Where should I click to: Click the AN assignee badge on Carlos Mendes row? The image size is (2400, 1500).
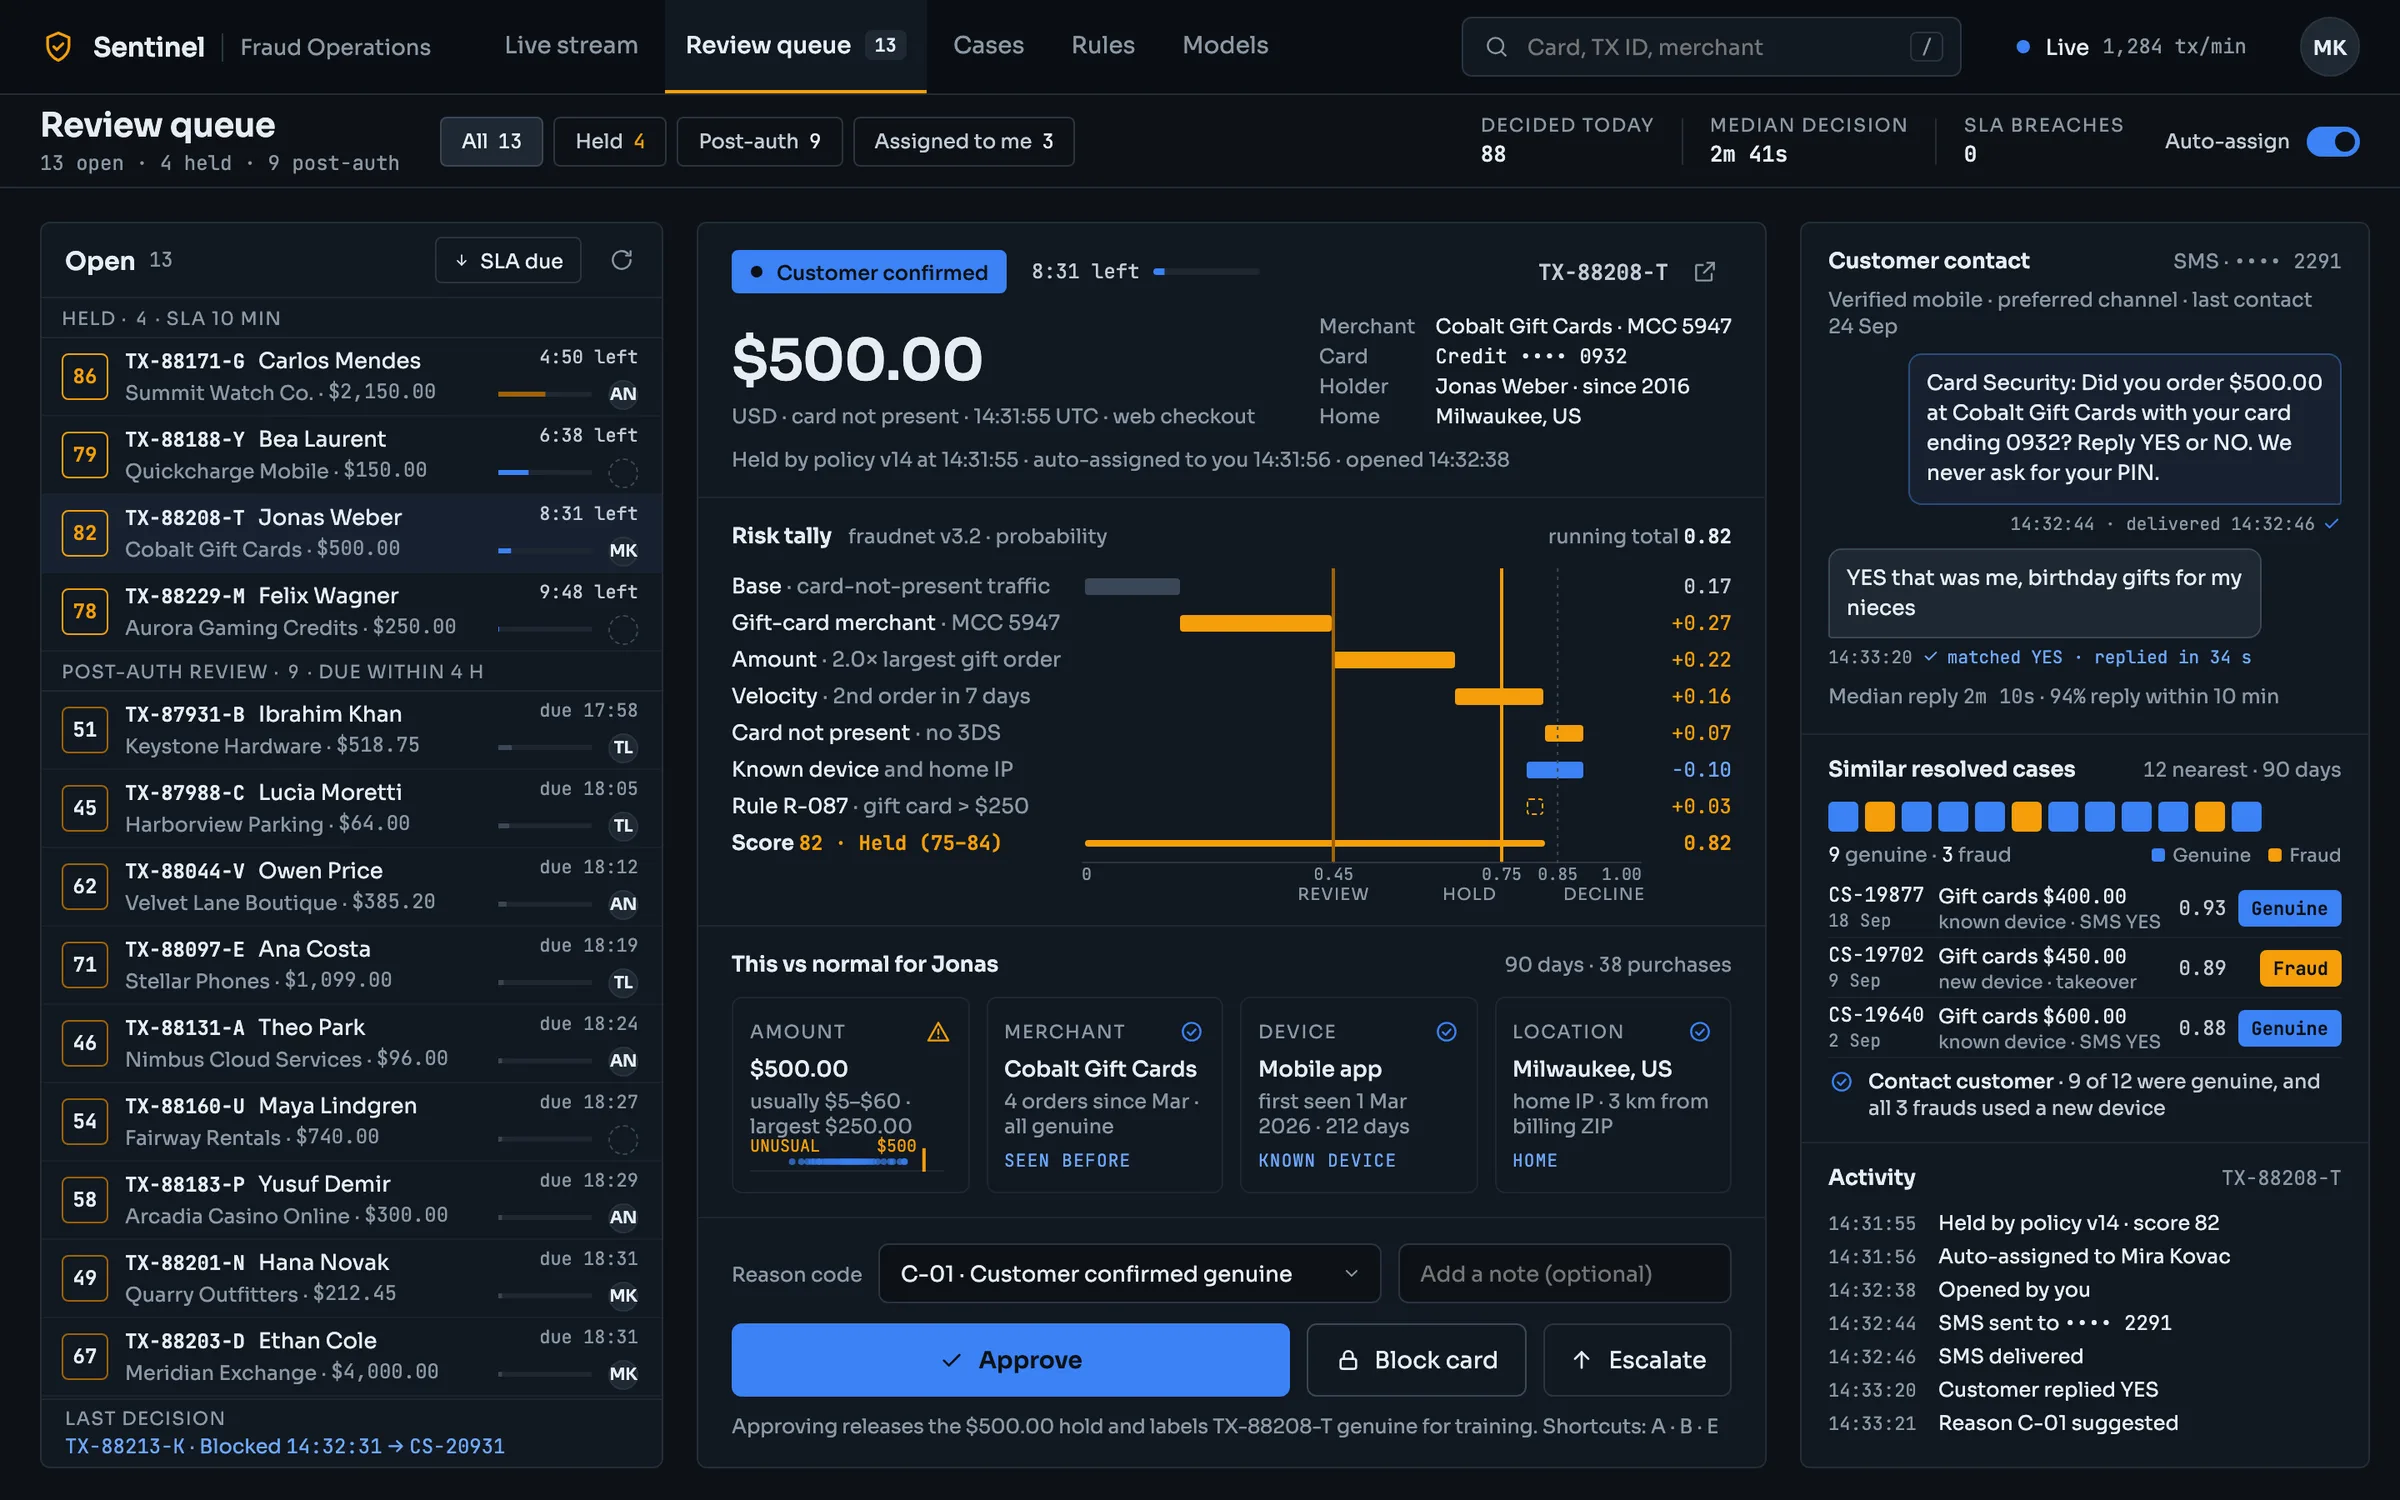(x=623, y=394)
